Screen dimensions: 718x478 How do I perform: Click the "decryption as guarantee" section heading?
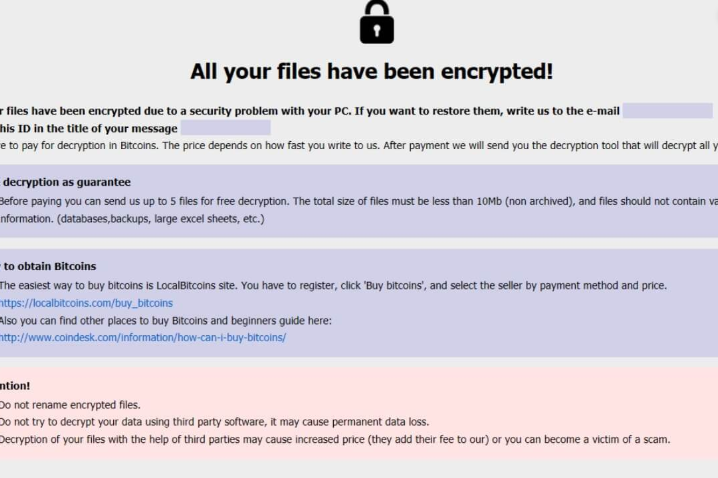tap(66, 182)
